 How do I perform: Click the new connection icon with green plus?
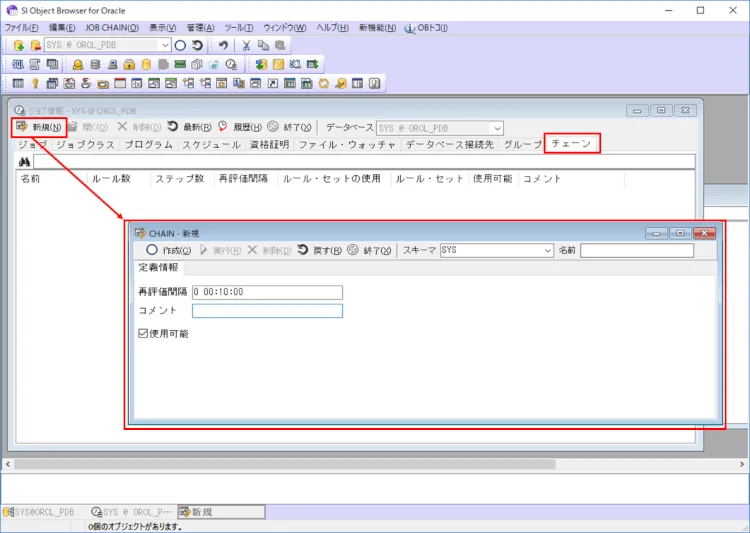coord(19,45)
